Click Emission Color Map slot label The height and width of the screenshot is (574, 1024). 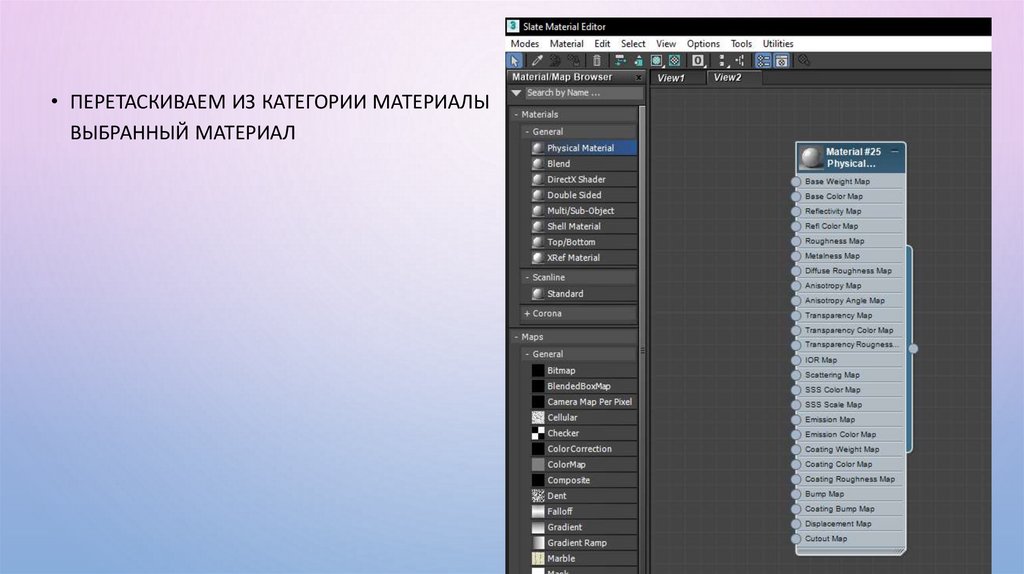click(x=840, y=434)
